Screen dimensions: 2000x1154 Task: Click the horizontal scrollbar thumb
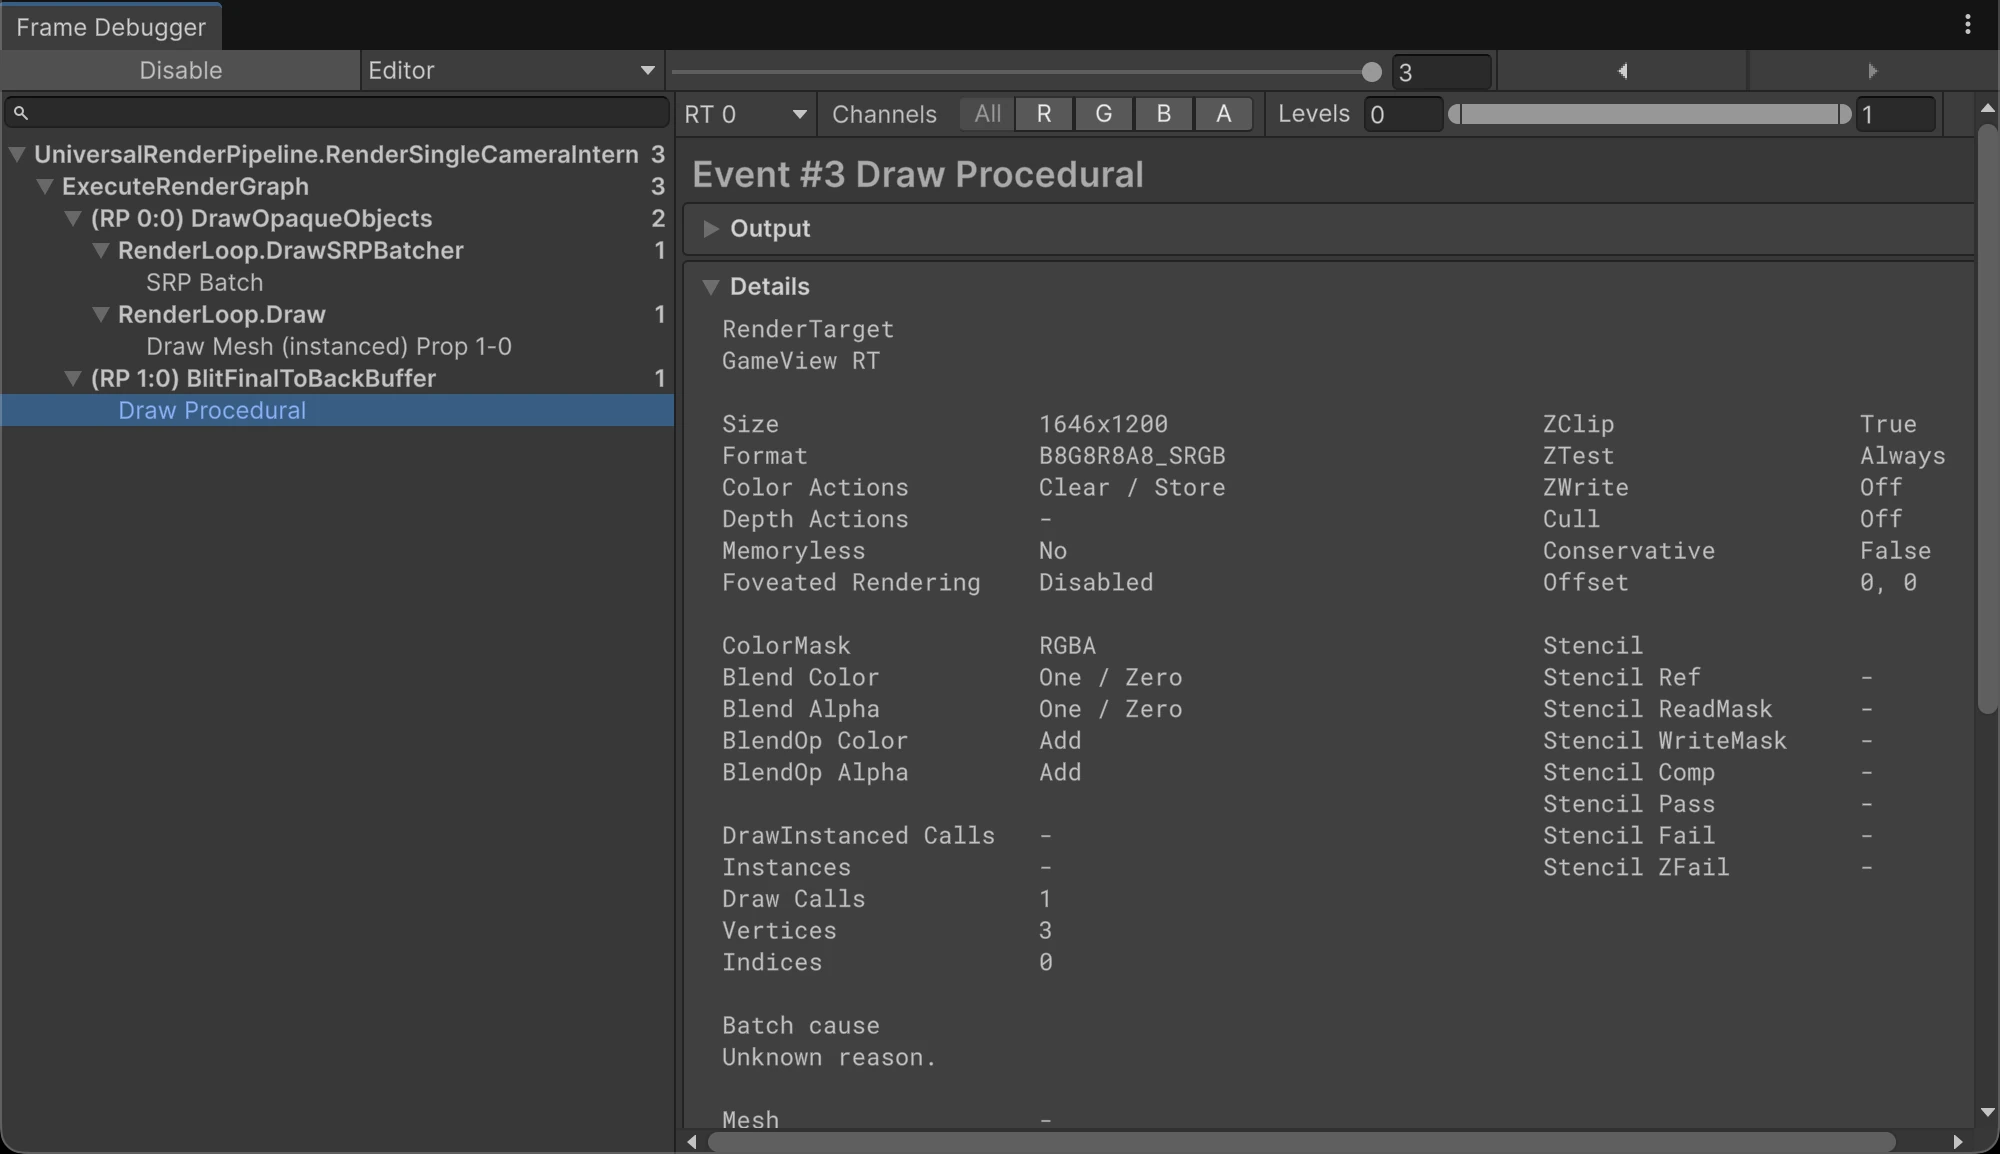(x=1301, y=1142)
